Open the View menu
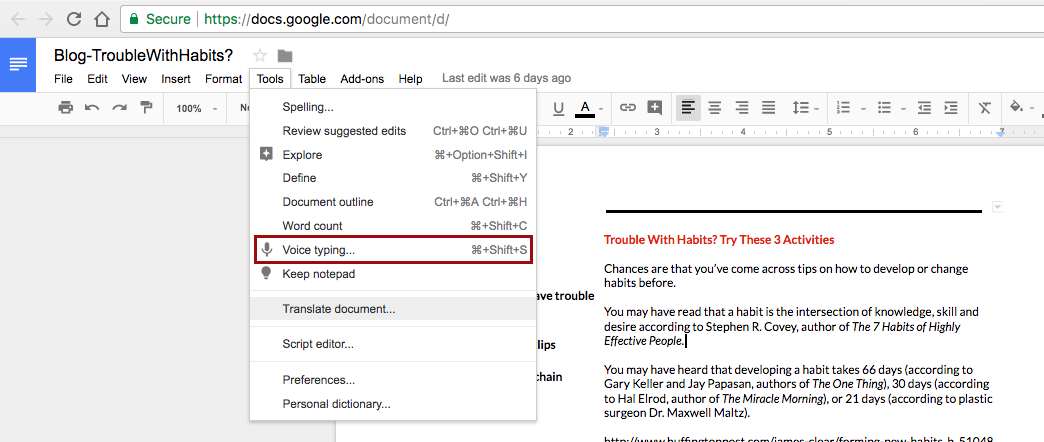Screen dimensions: 1044x442 (x=134, y=79)
